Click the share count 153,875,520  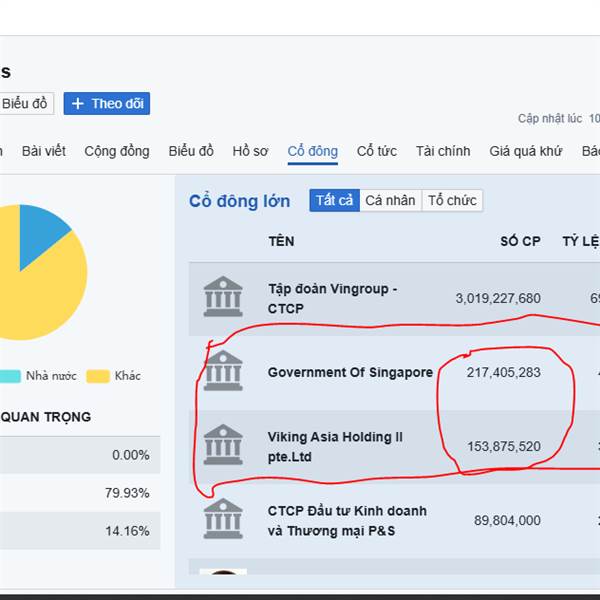[504, 446]
